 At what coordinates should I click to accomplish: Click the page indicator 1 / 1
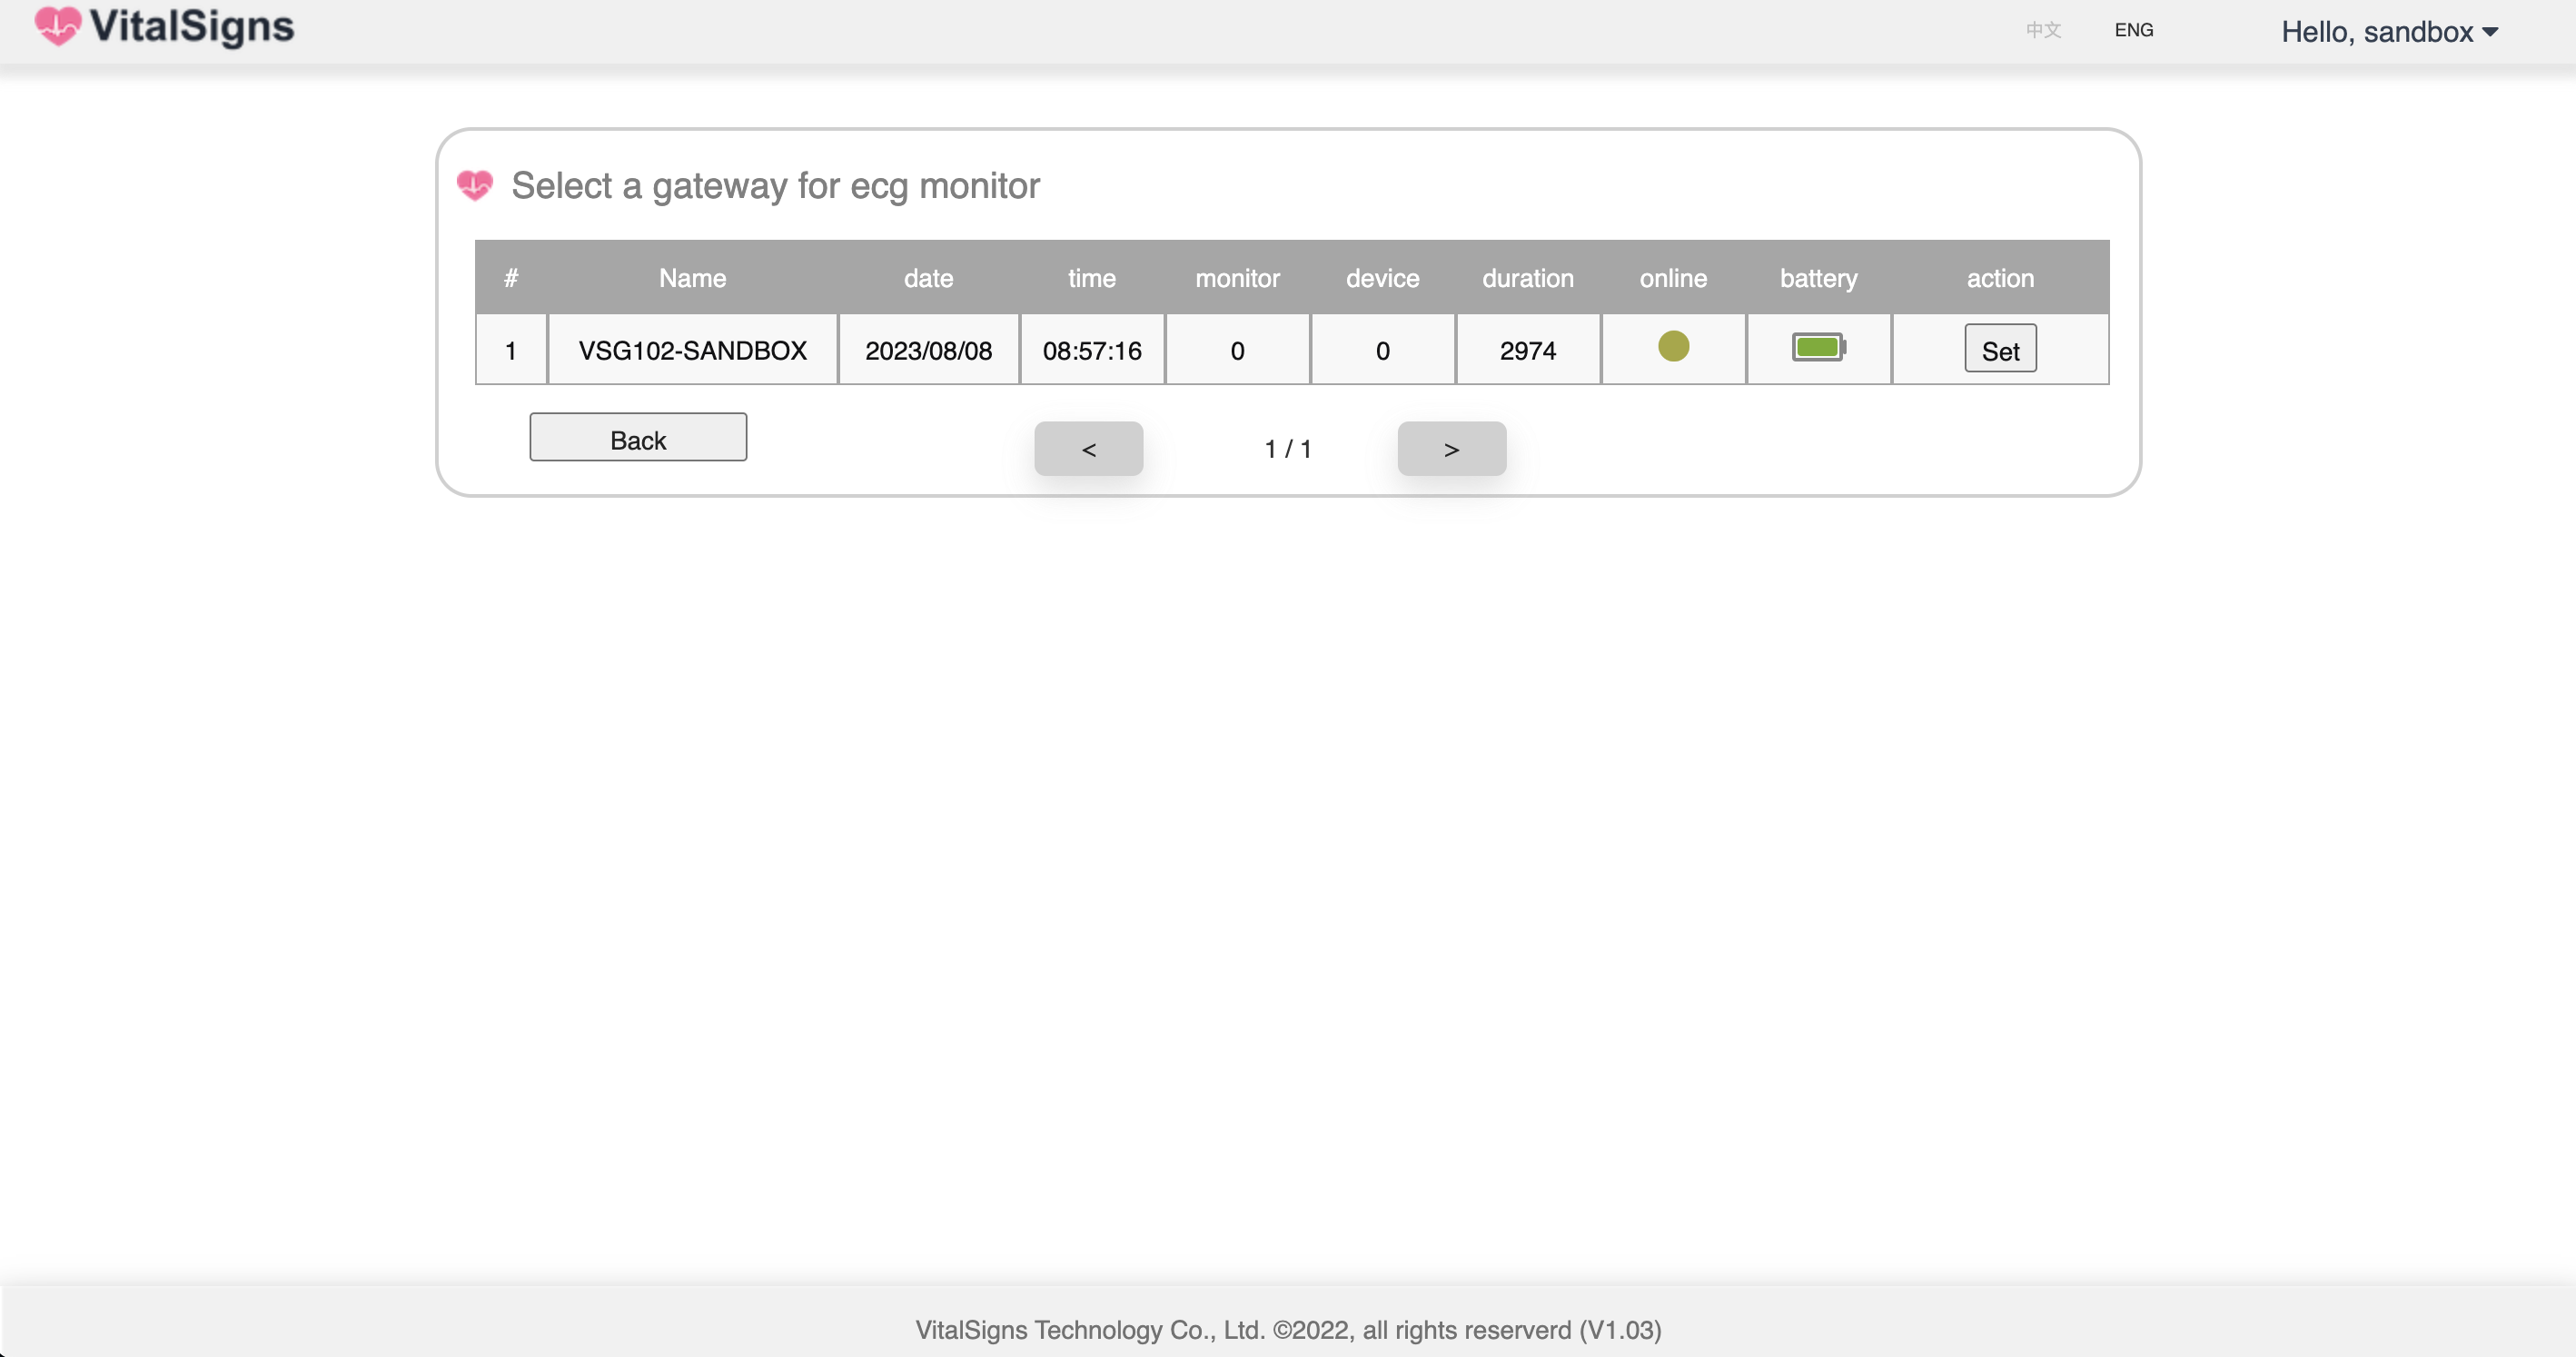[x=1288, y=449]
